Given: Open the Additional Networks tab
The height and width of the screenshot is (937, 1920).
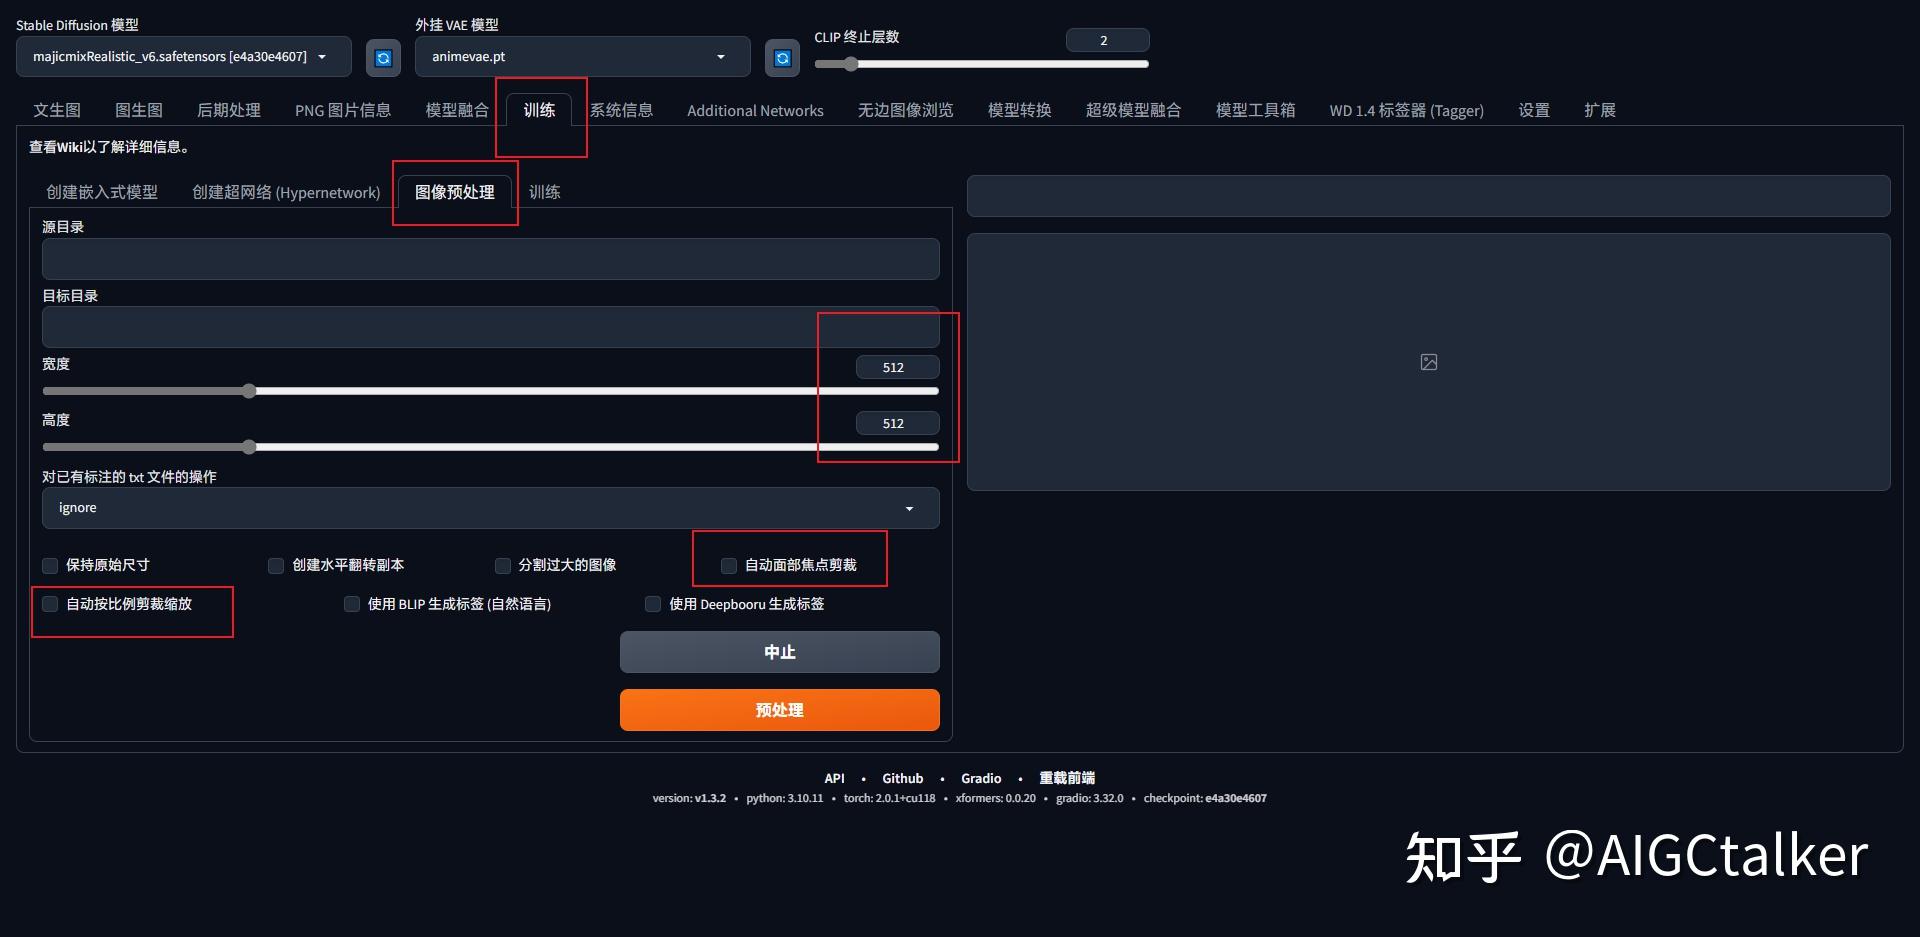Looking at the screenshot, I should pyautogui.click(x=755, y=110).
